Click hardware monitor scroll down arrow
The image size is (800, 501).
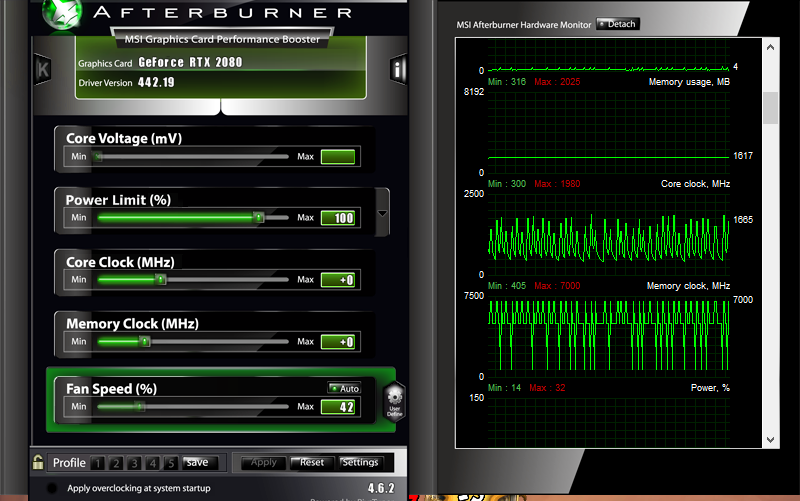click(770, 440)
